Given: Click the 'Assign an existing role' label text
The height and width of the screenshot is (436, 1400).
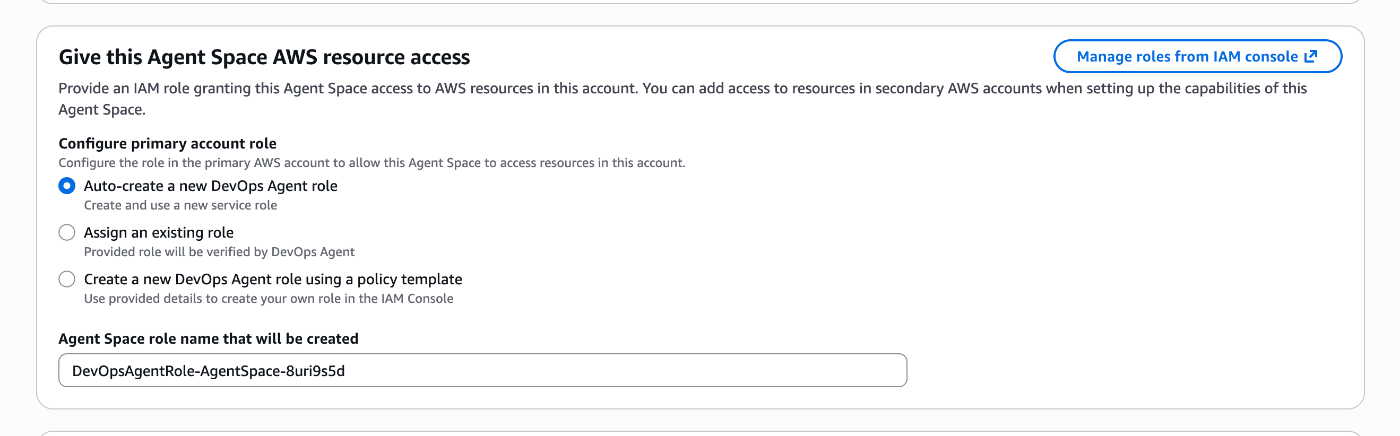Looking at the screenshot, I should pos(158,233).
